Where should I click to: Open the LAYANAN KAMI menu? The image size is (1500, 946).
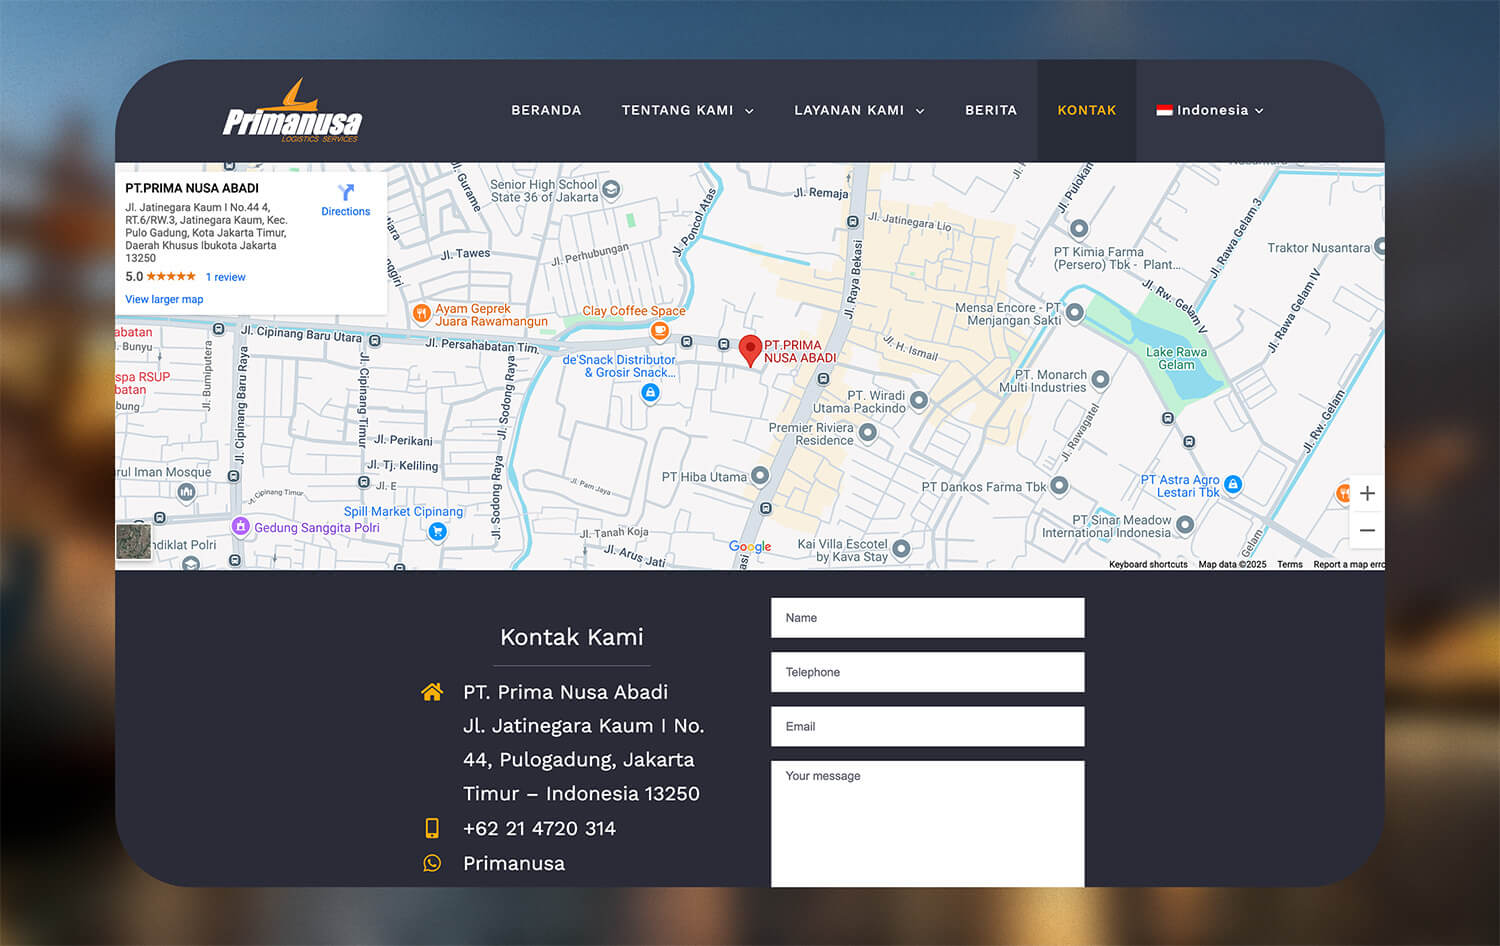click(849, 110)
